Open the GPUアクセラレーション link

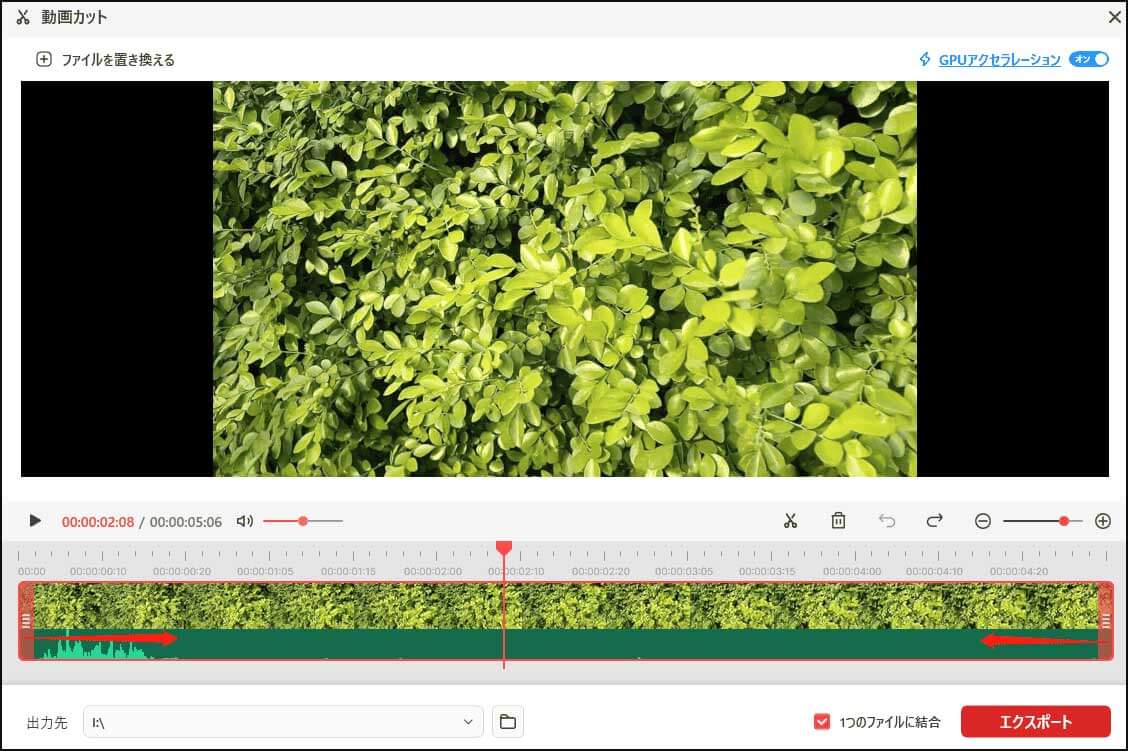[x=999, y=60]
